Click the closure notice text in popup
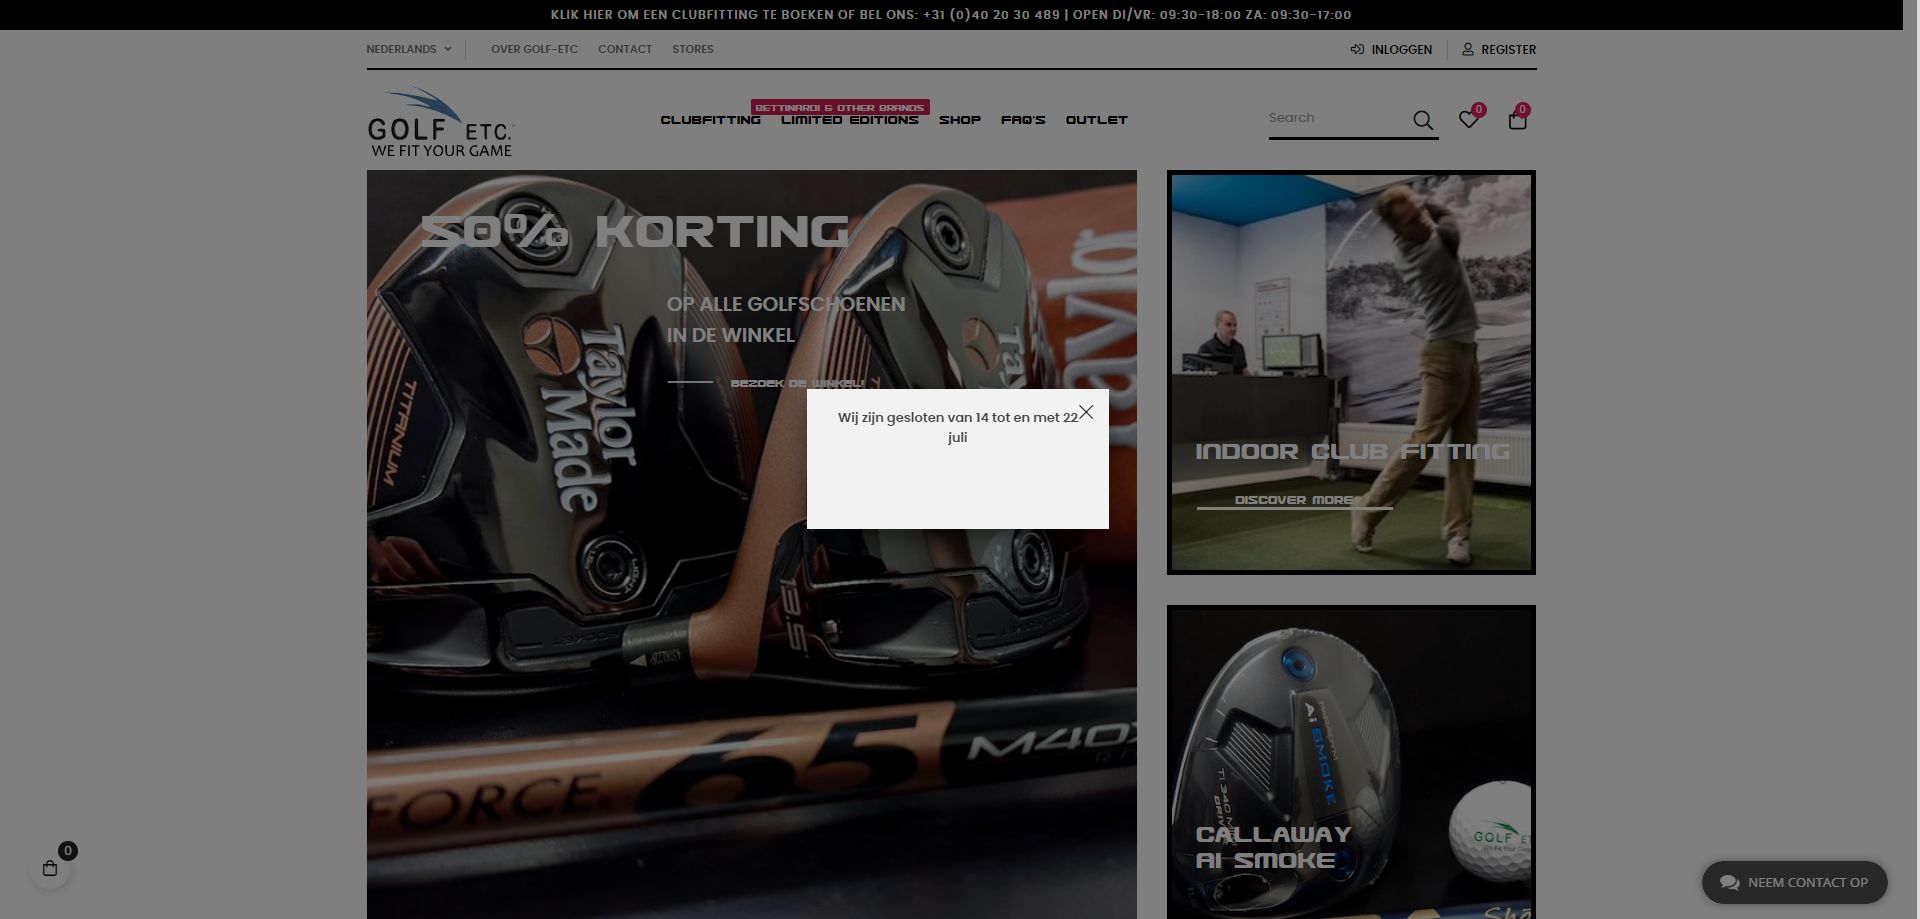Viewport: 1920px width, 919px height. 958,427
